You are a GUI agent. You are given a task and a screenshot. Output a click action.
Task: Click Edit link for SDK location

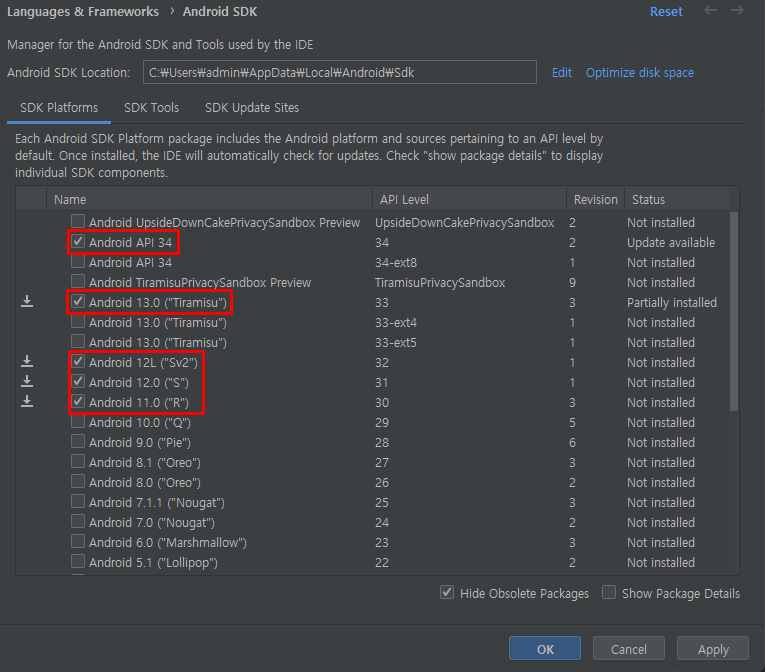point(562,73)
